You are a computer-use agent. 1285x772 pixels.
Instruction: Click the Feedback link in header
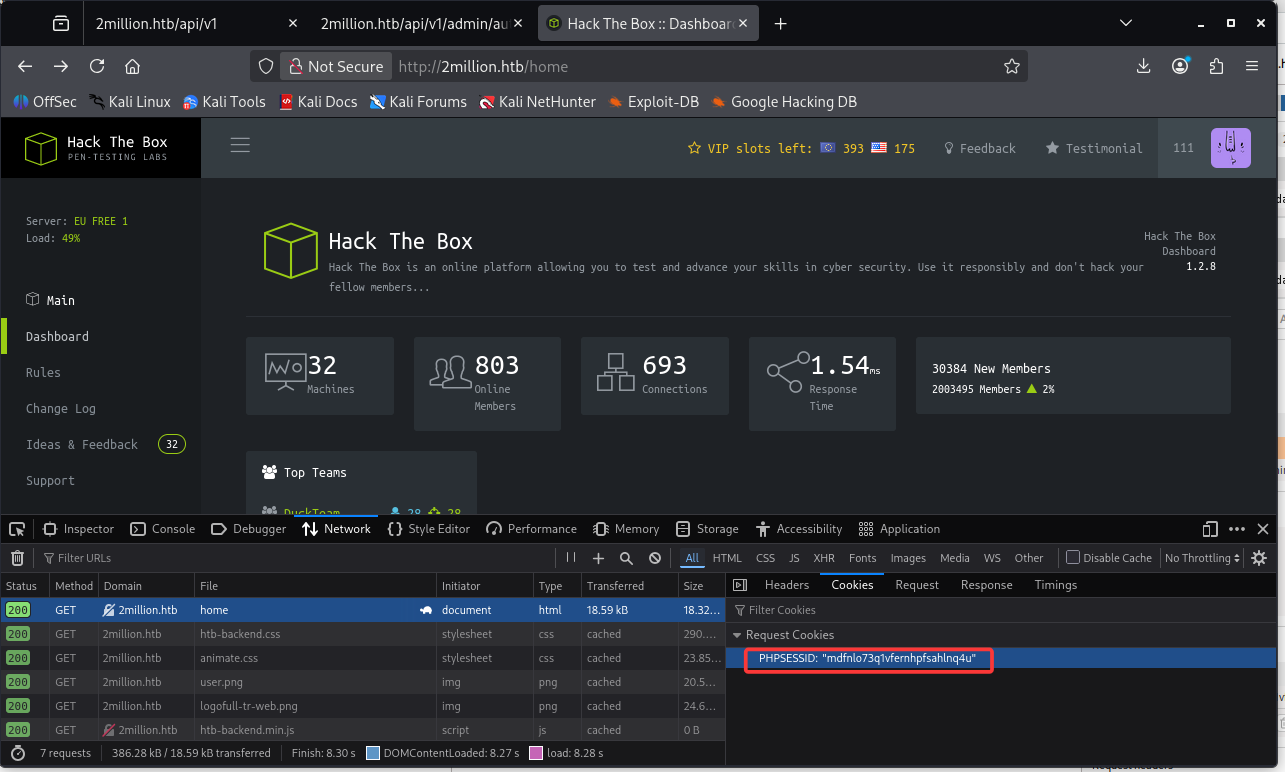pyautogui.click(x=987, y=148)
